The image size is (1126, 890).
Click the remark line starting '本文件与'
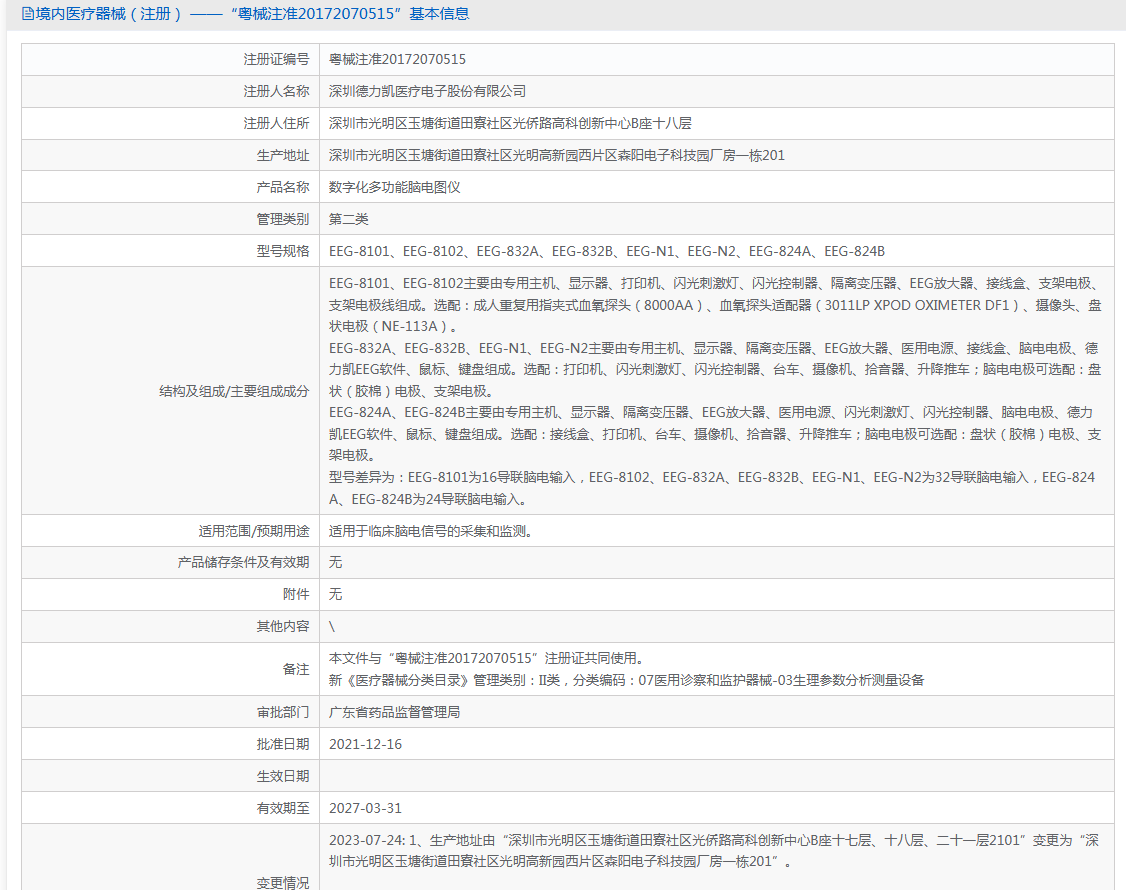(488, 659)
